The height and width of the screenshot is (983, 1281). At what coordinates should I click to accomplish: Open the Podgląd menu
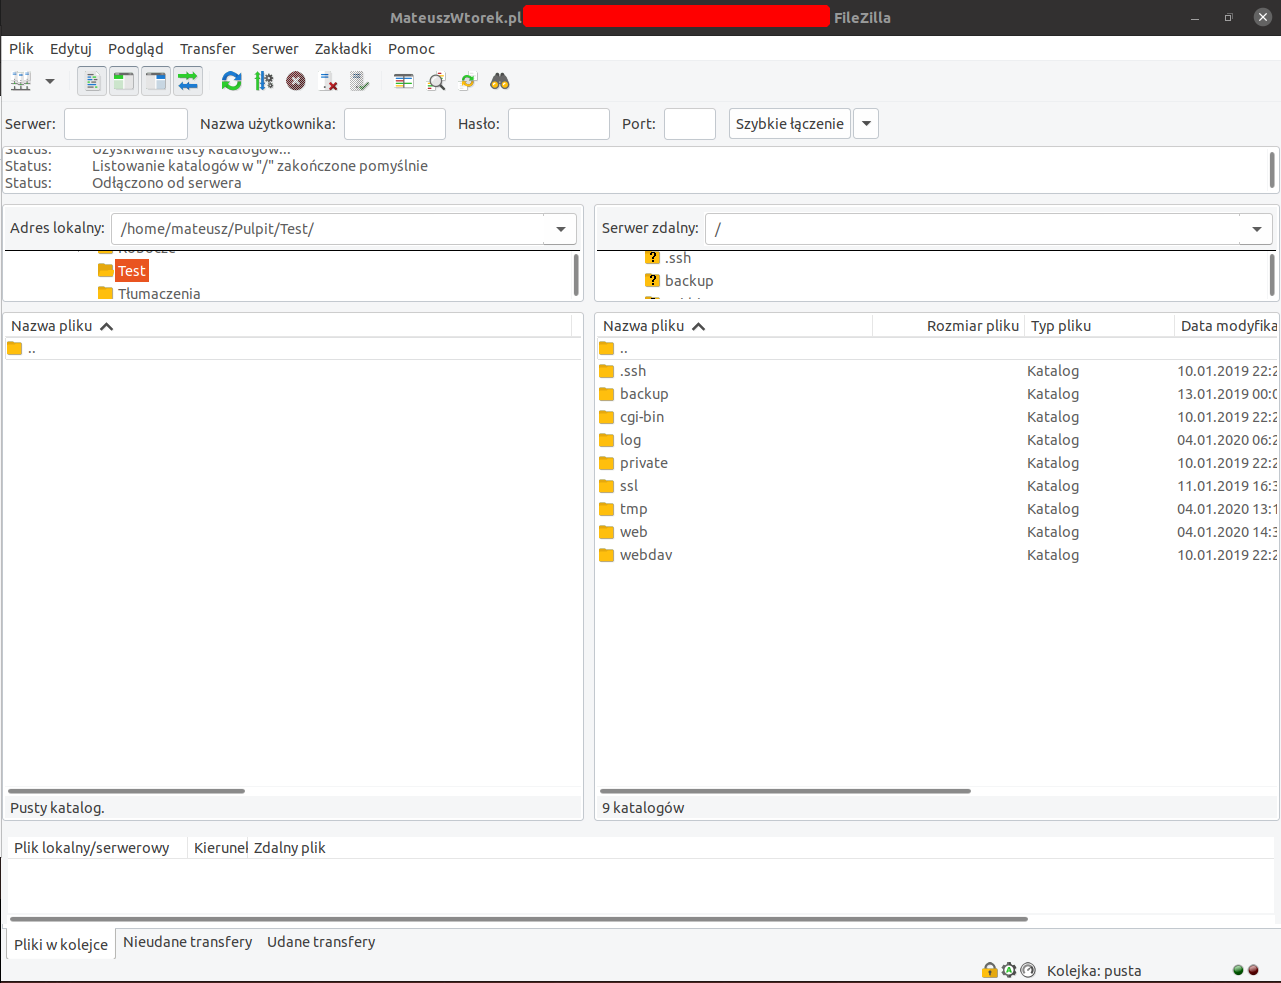[x=136, y=48]
